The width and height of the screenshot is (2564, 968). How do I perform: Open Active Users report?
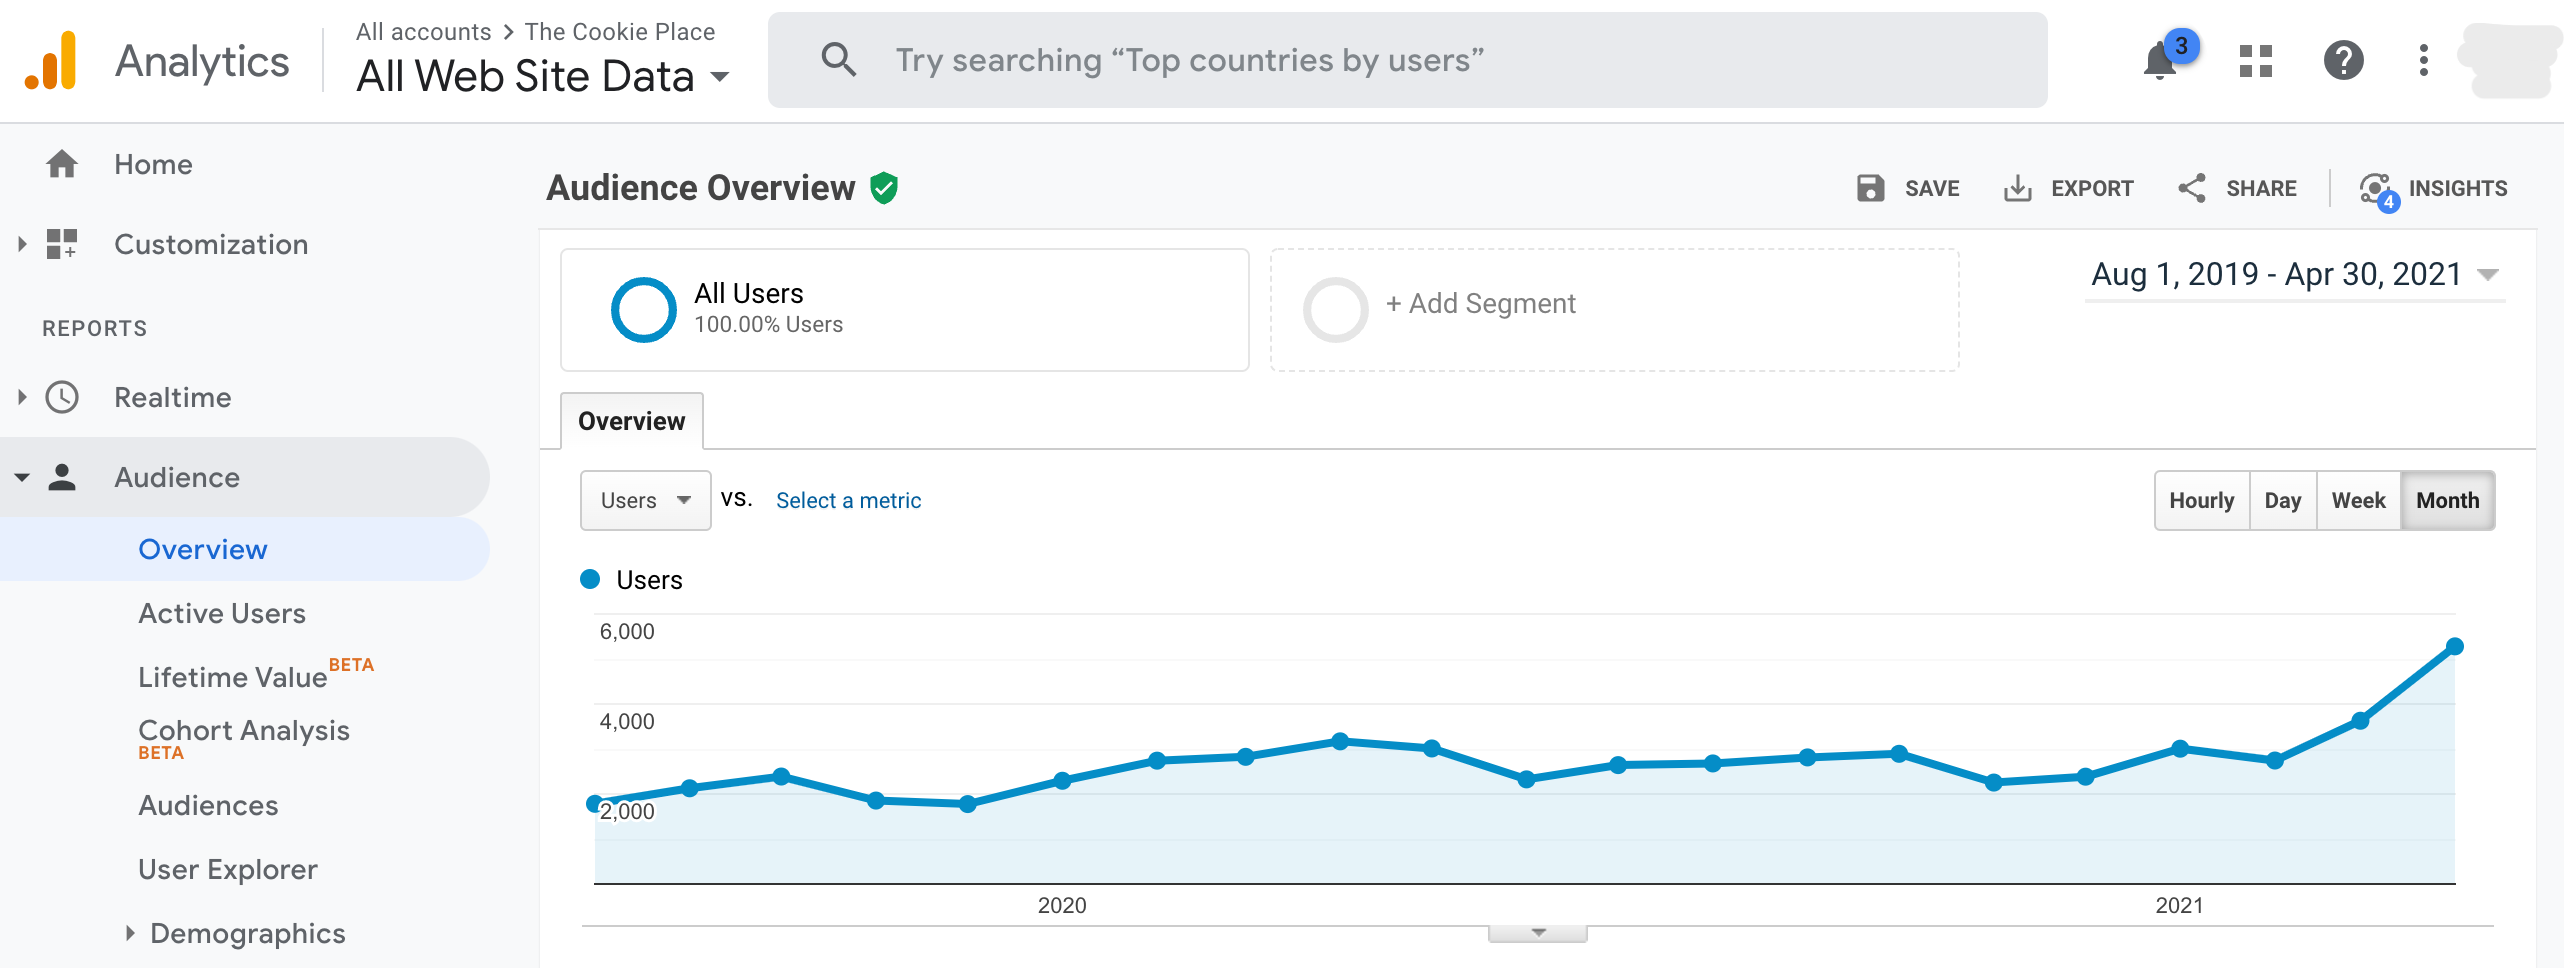[x=222, y=613]
